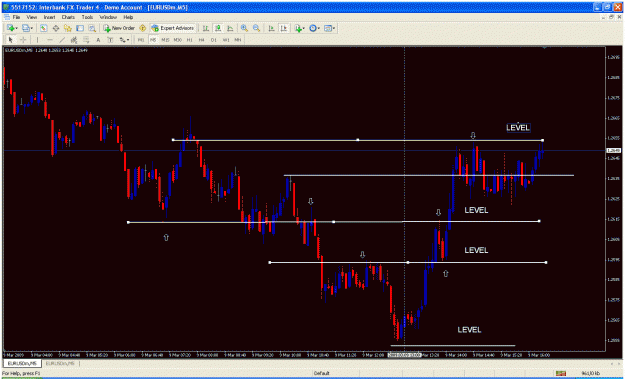Open the View menu
625x379 pixels.
coord(32,18)
